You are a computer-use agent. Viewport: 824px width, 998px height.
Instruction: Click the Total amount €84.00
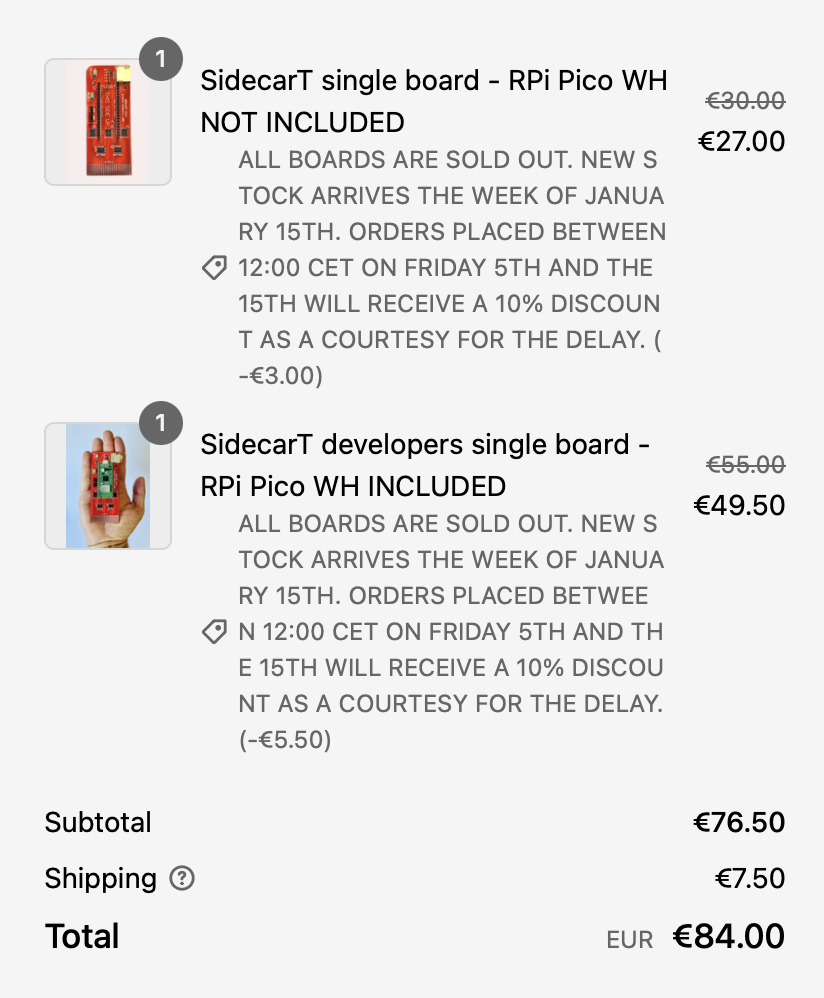pos(728,937)
